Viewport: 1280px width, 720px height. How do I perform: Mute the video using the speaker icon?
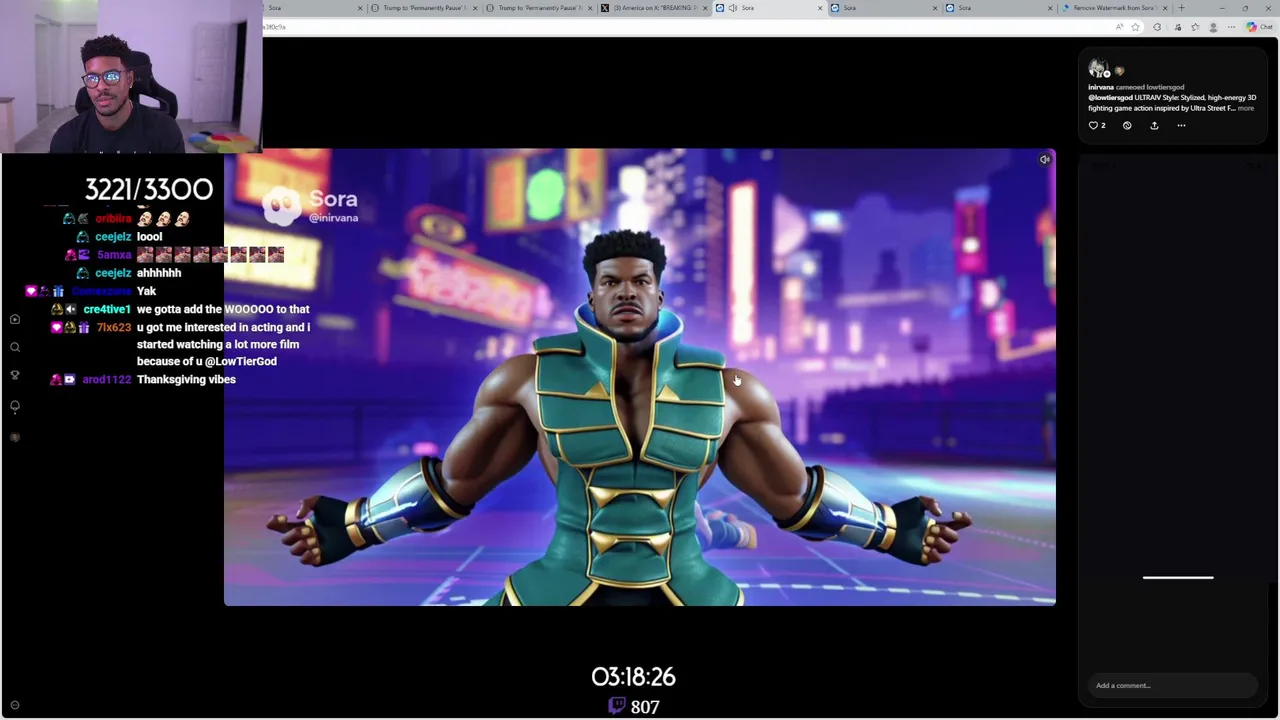pos(1044,159)
